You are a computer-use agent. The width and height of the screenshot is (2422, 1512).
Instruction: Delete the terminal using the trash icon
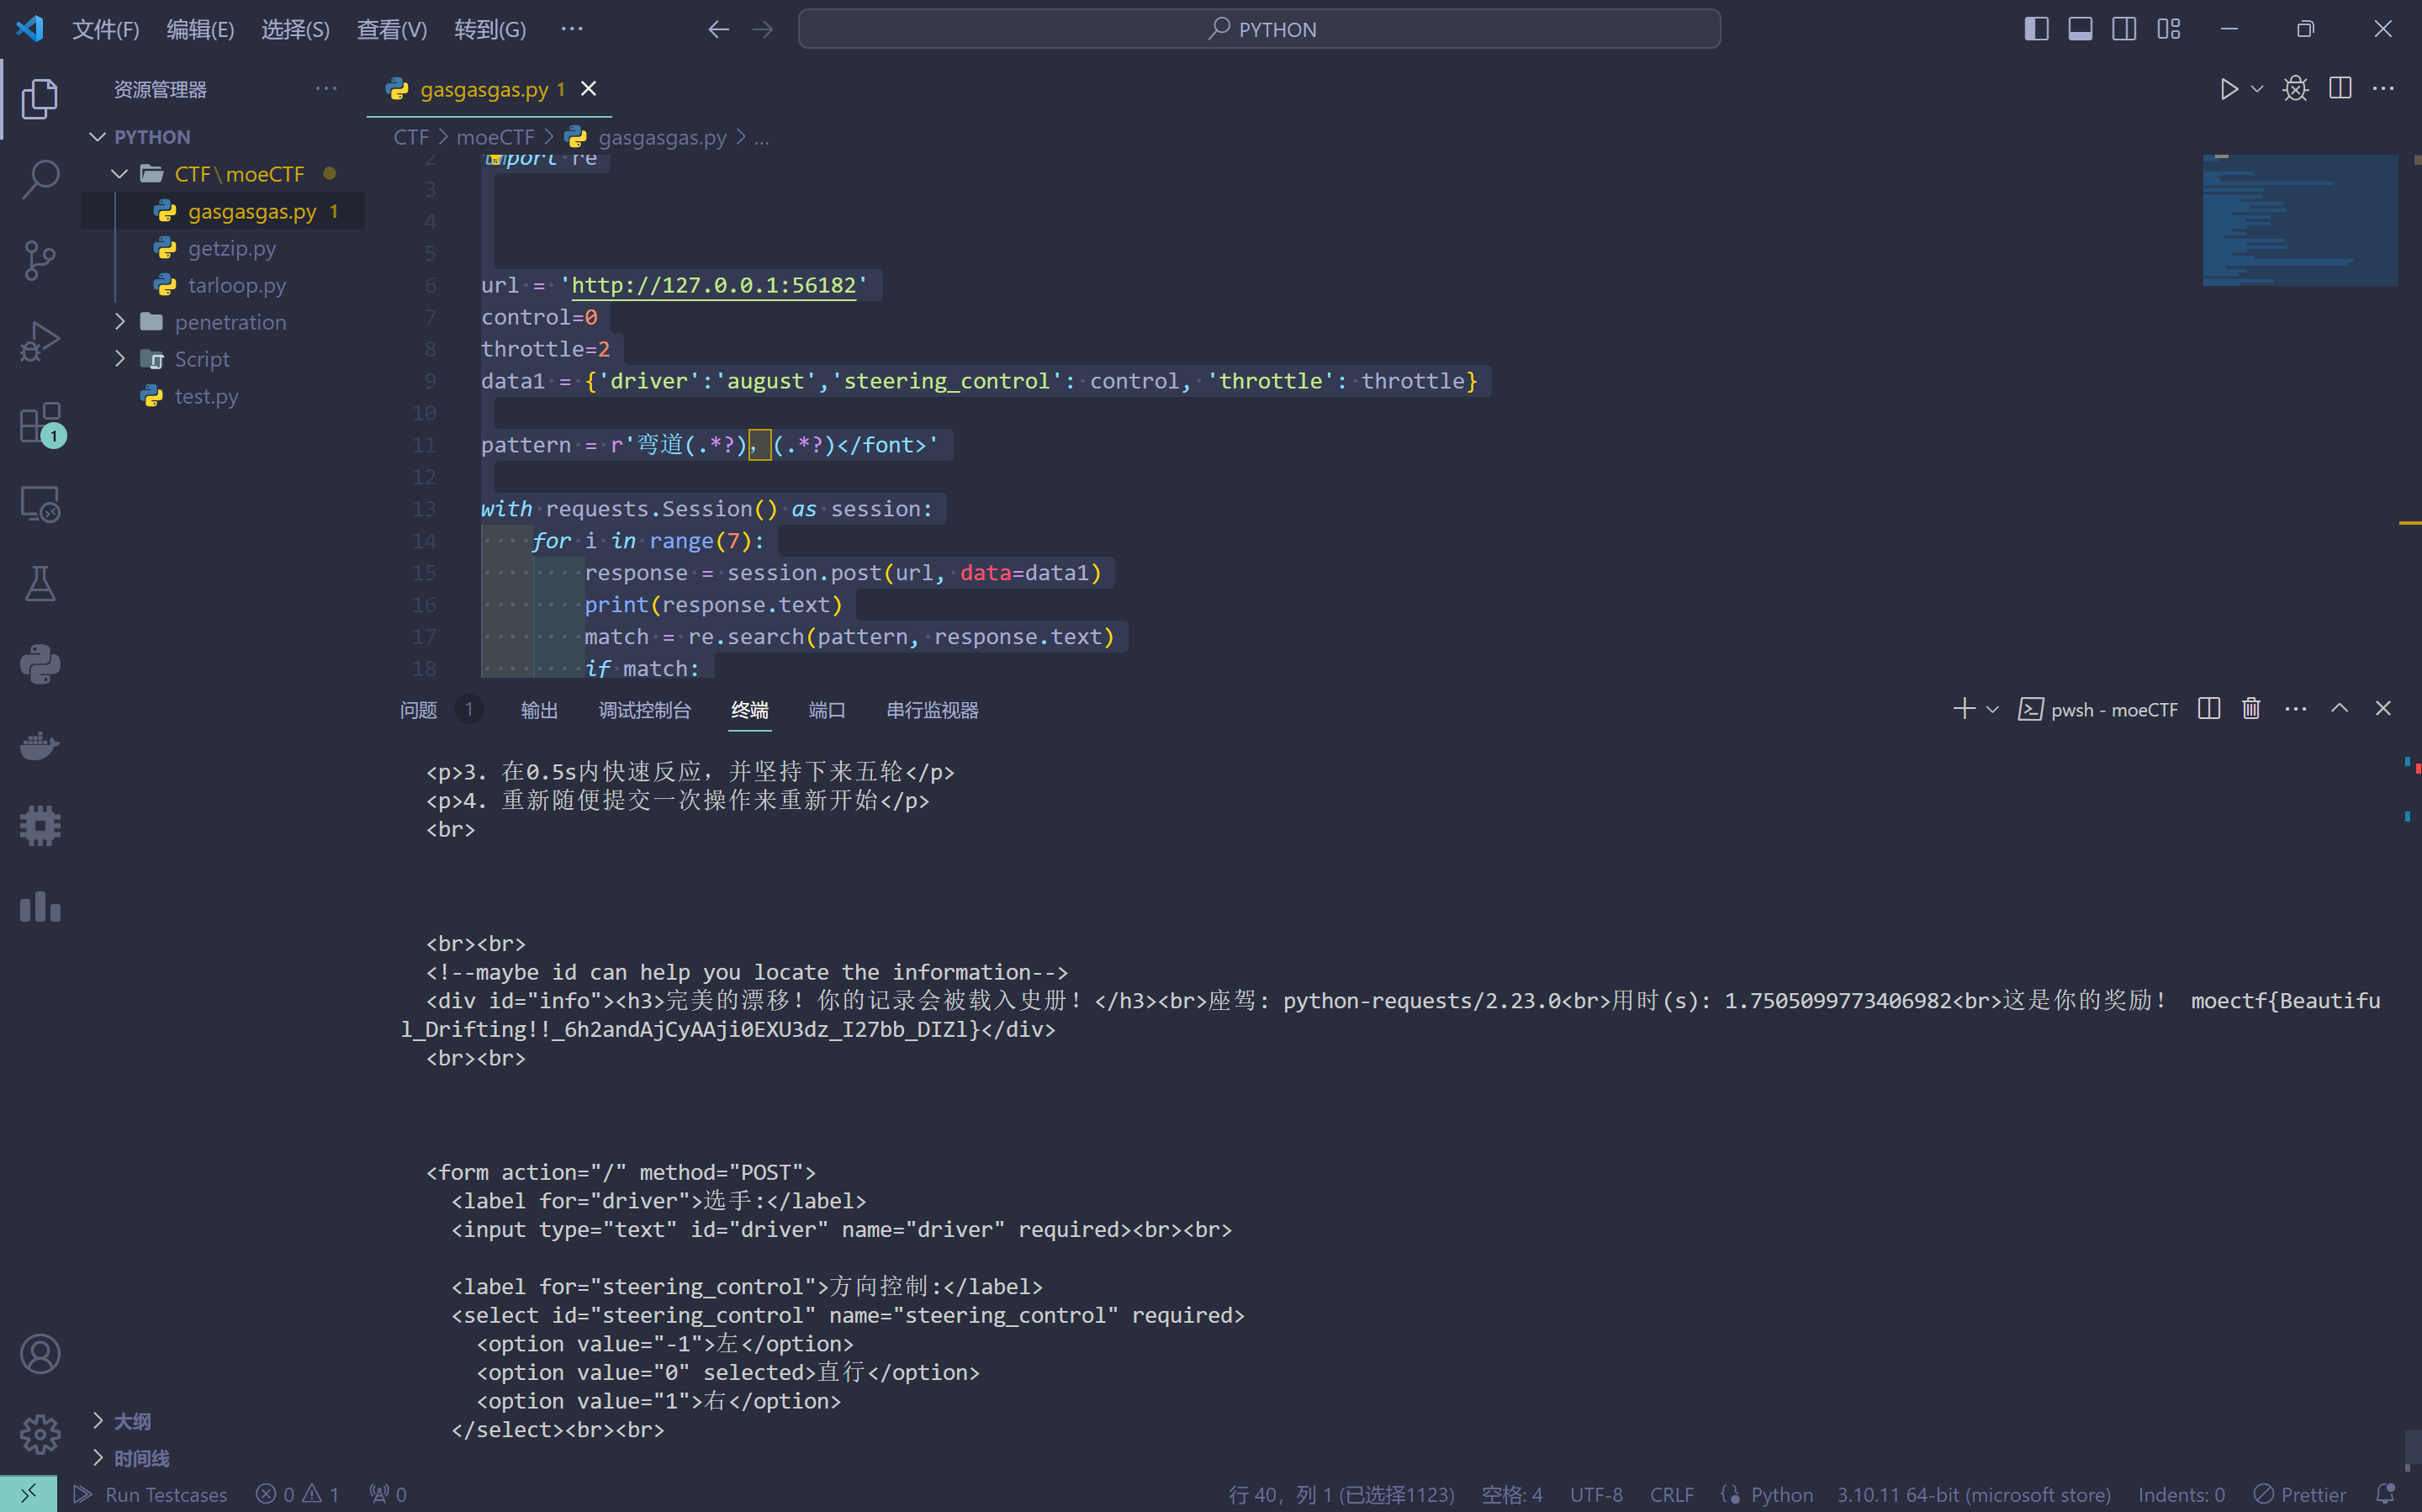[x=2251, y=709]
